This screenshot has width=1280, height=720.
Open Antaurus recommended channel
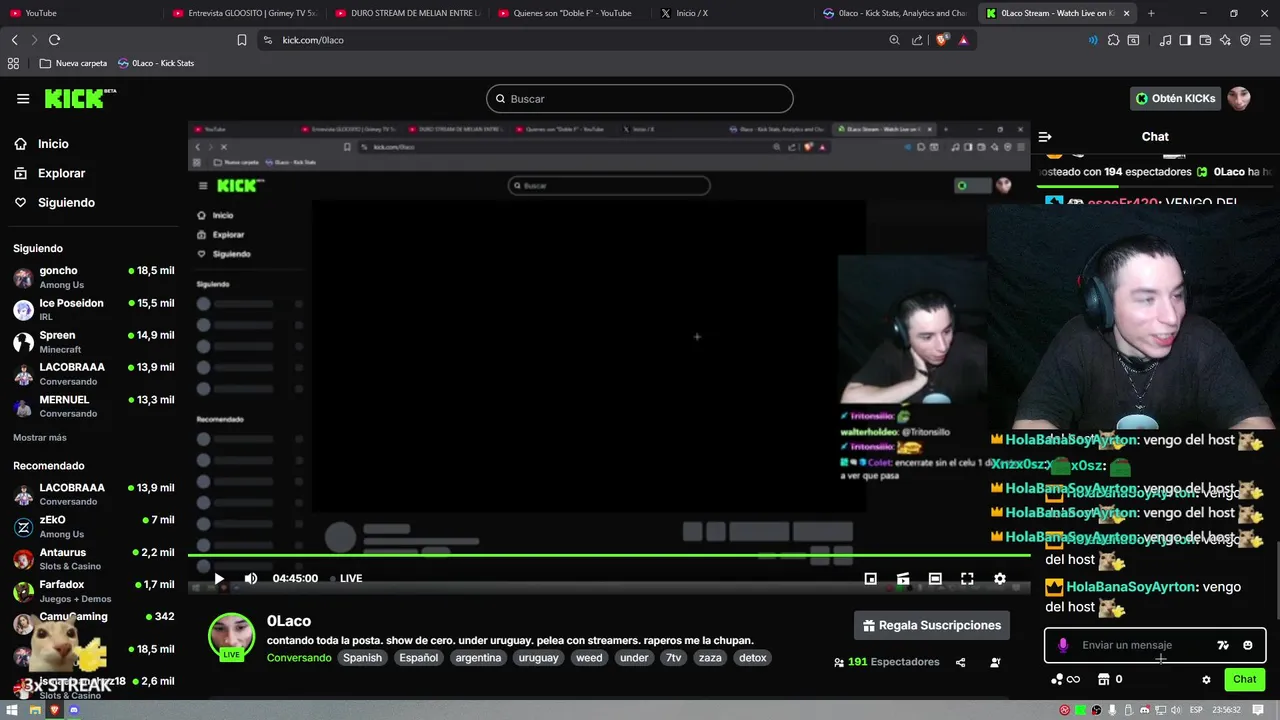point(94,558)
